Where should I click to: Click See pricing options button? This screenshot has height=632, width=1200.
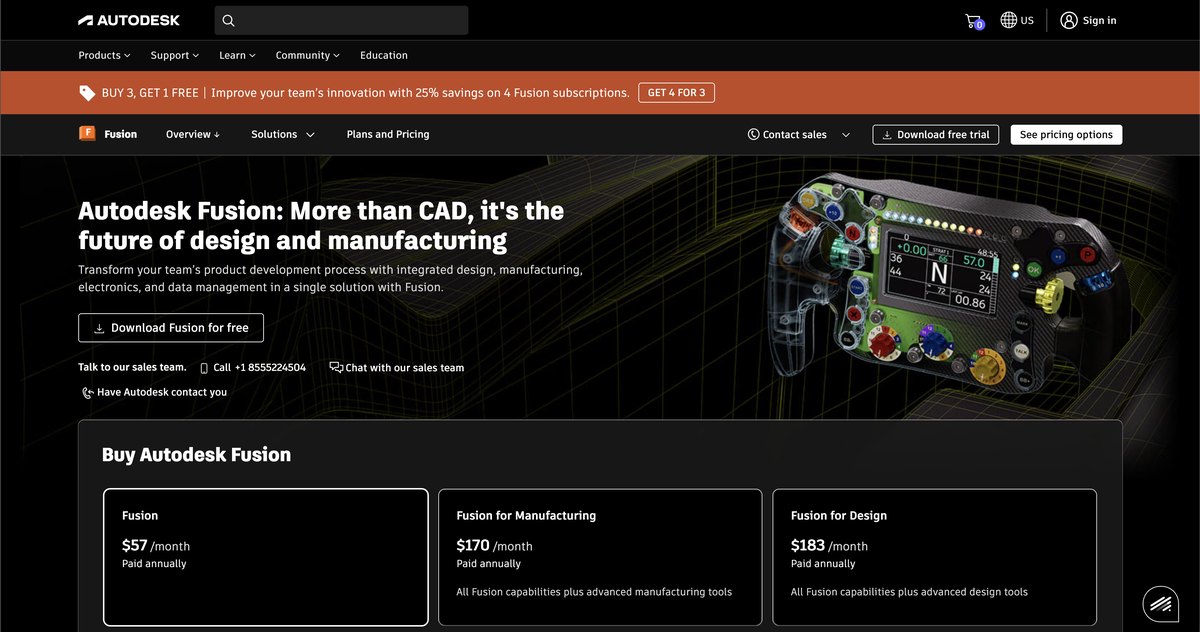pyautogui.click(x=1066, y=134)
